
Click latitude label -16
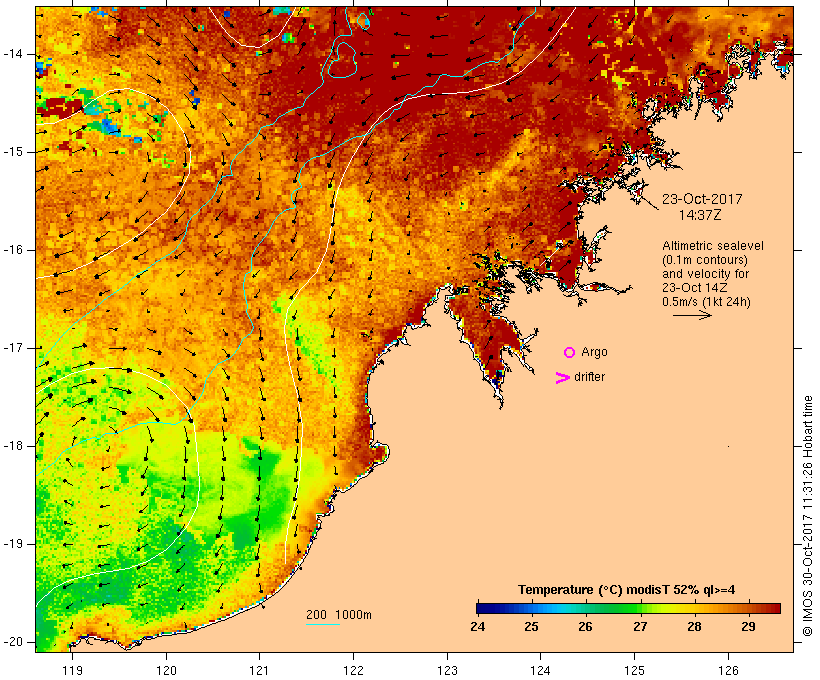tap(13, 250)
